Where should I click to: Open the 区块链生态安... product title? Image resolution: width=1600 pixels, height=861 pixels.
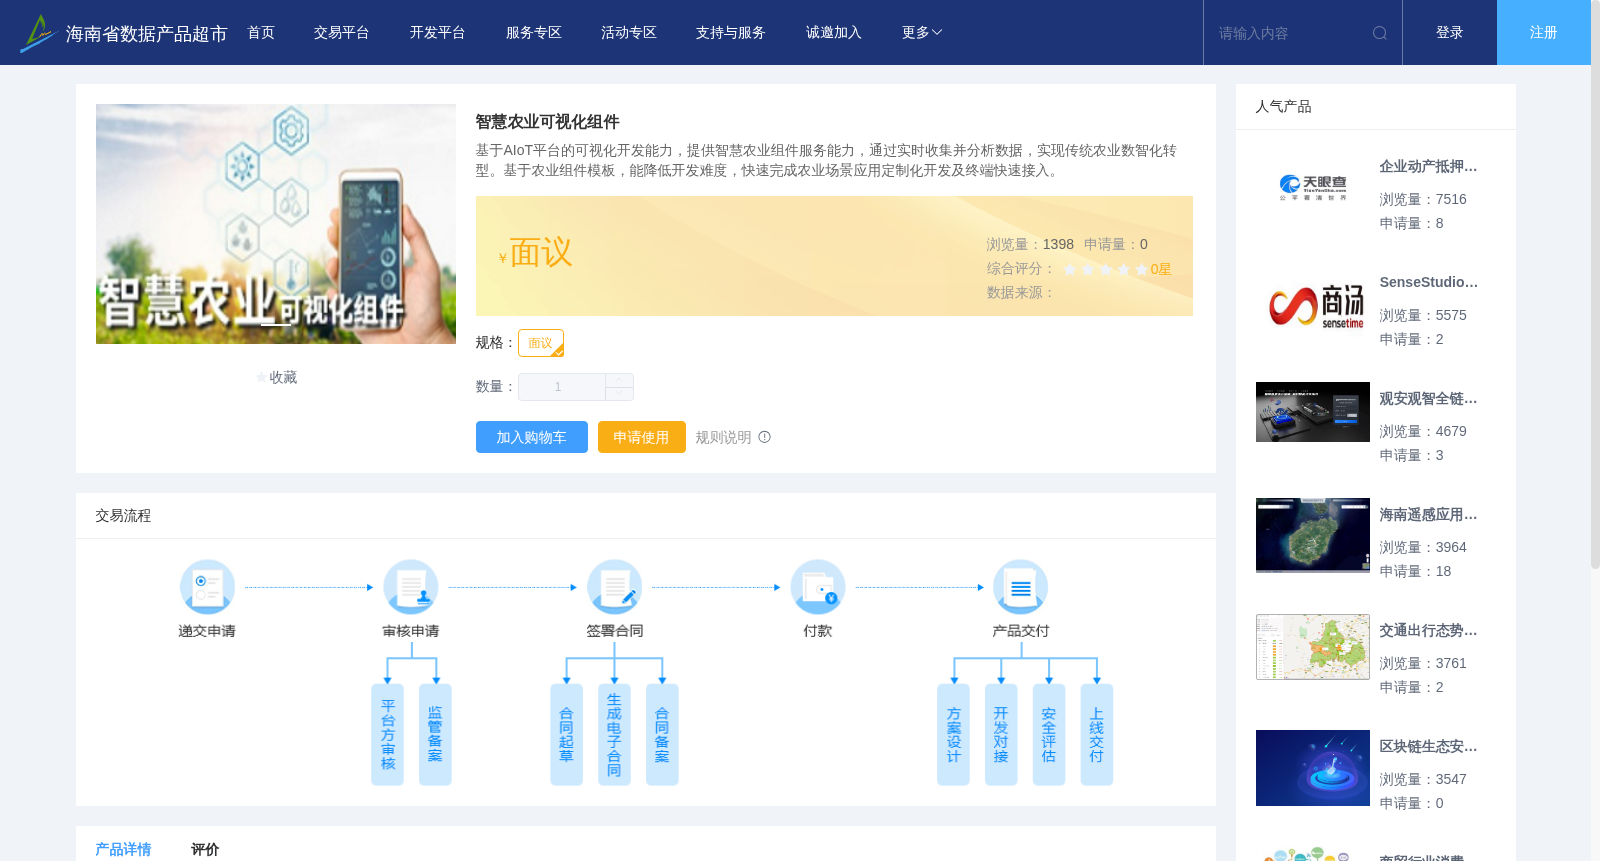pyautogui.click(x=1428, y=747)
